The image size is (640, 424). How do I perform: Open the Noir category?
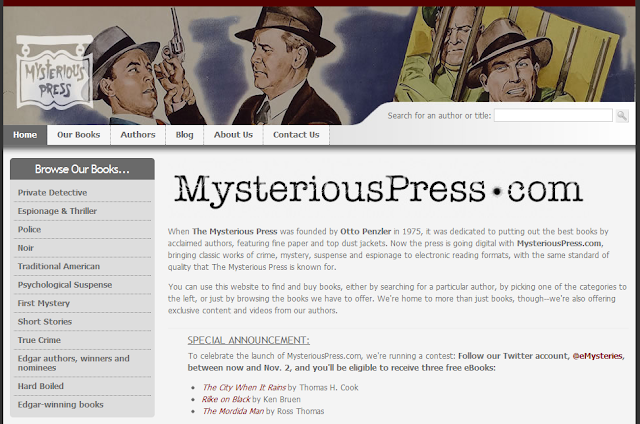(x=26, y=248)
